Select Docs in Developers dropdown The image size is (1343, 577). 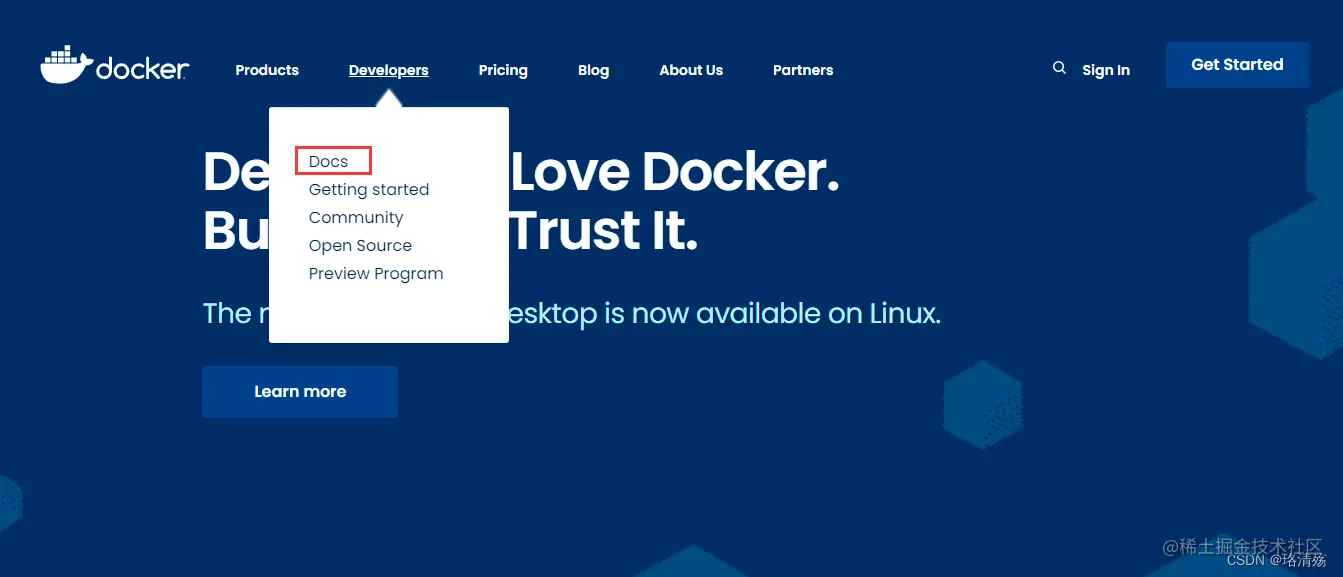[x=328, y=161]
